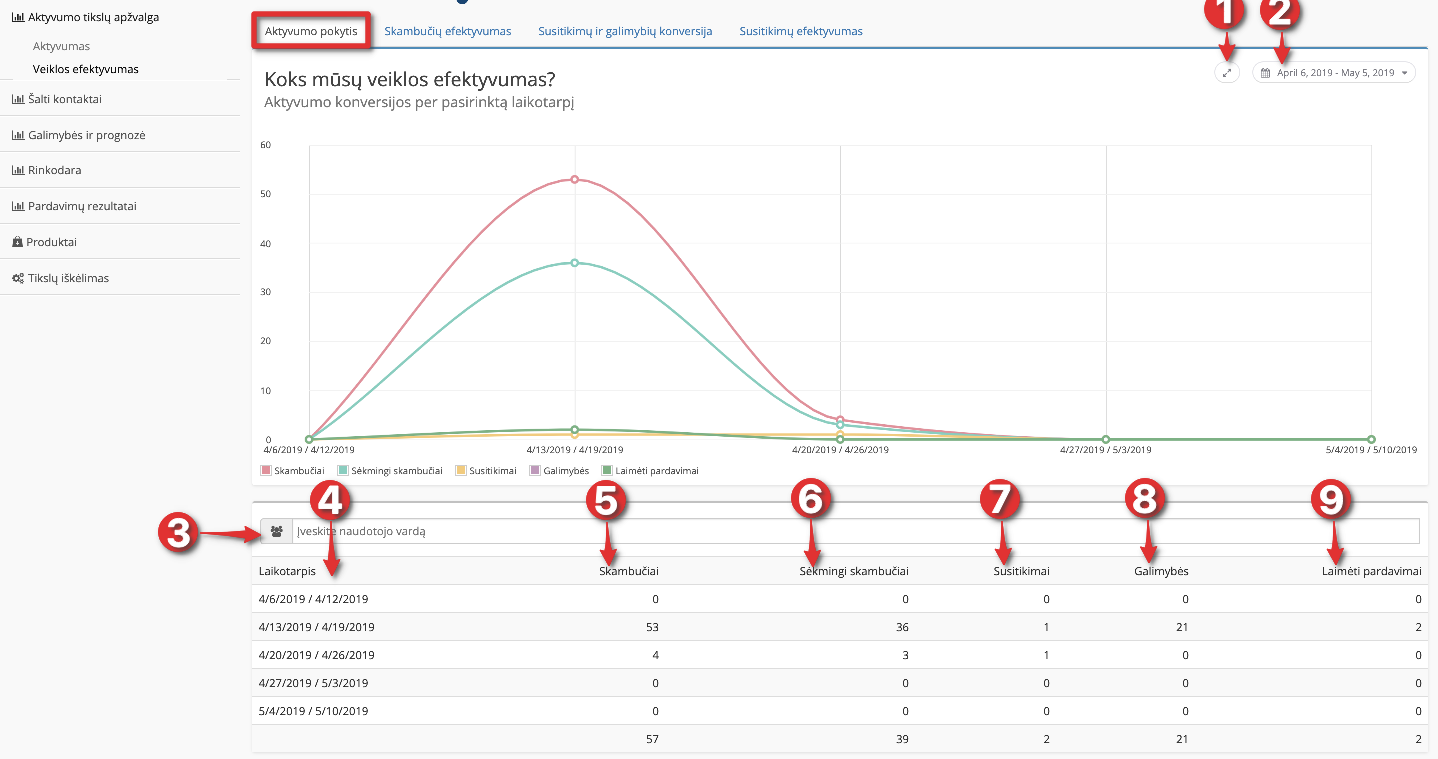The image size is (1438, 759).
Task: Toggle Laimėti pardavimai legend swatch
Action: coord(606,470)
